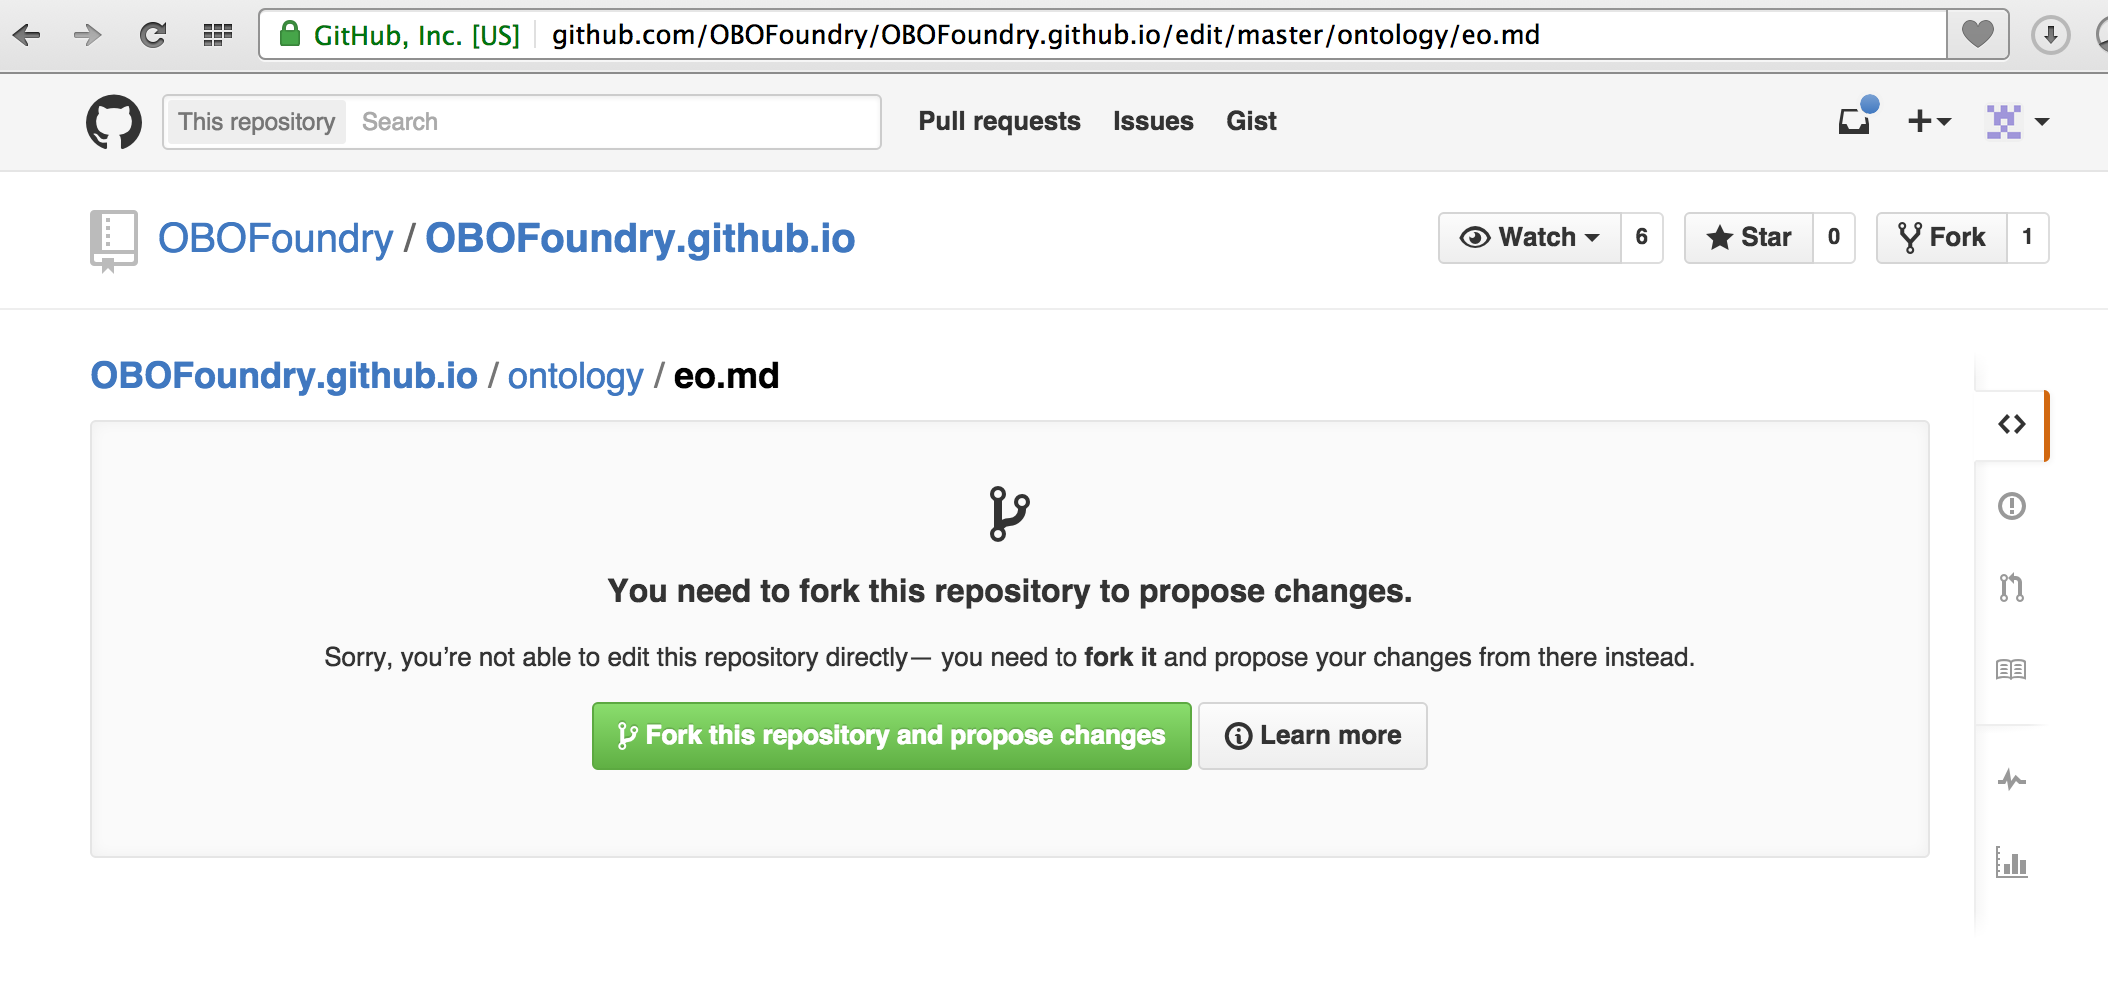Expand the Watch dropdown
Image resolution: width=2108 pixels, height=982 pixels.
[1530, 238]
